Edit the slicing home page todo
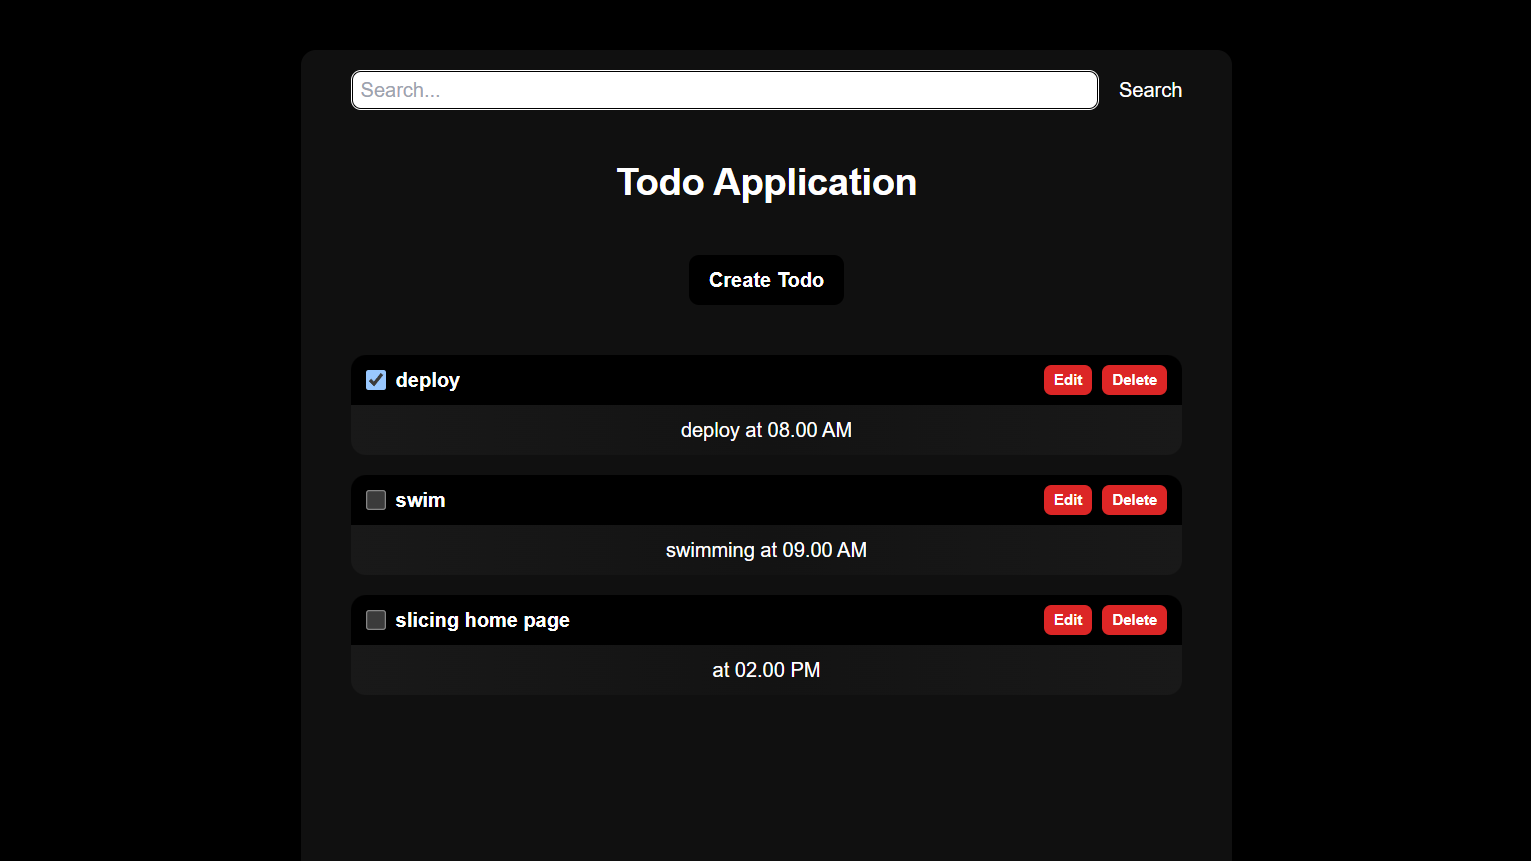 coord(1067,620)
